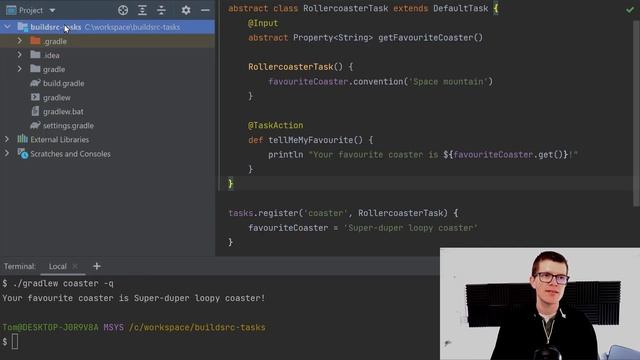This screenshot has width=640, height=360.
Task: Click 'Space mountain' string literal
Action: point(448,82)
